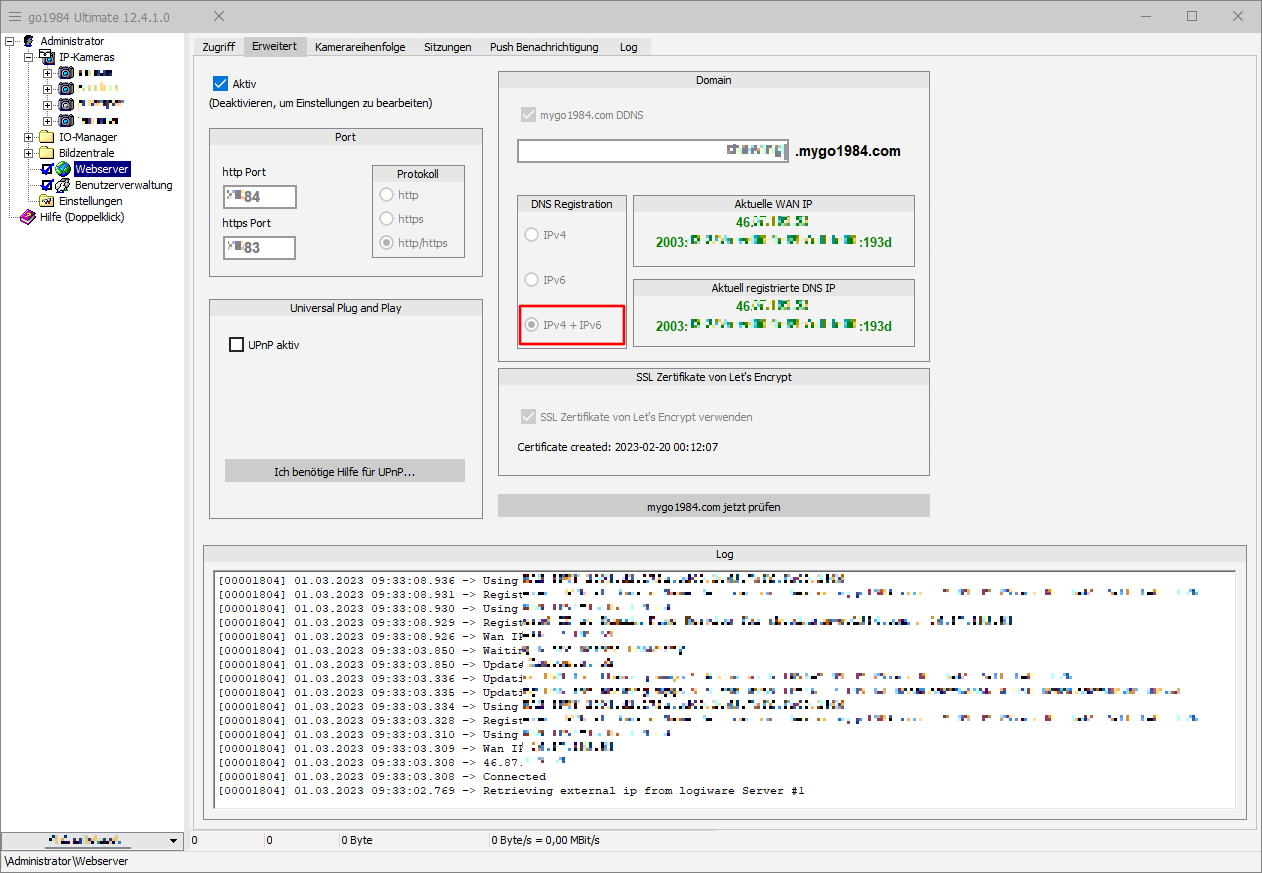Viewport: 1262px width, 873px height.
Task: Select the Webserver globe icon
Action: (64, 169)
